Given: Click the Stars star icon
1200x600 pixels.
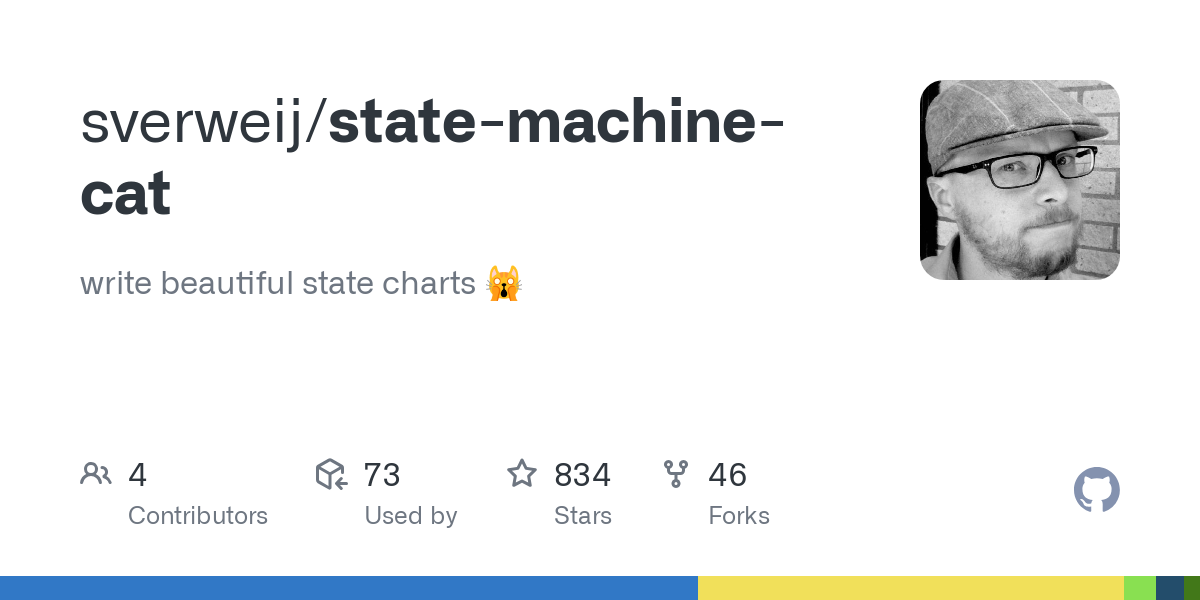Looking at the screenshot, I should (x=522, y=474).
